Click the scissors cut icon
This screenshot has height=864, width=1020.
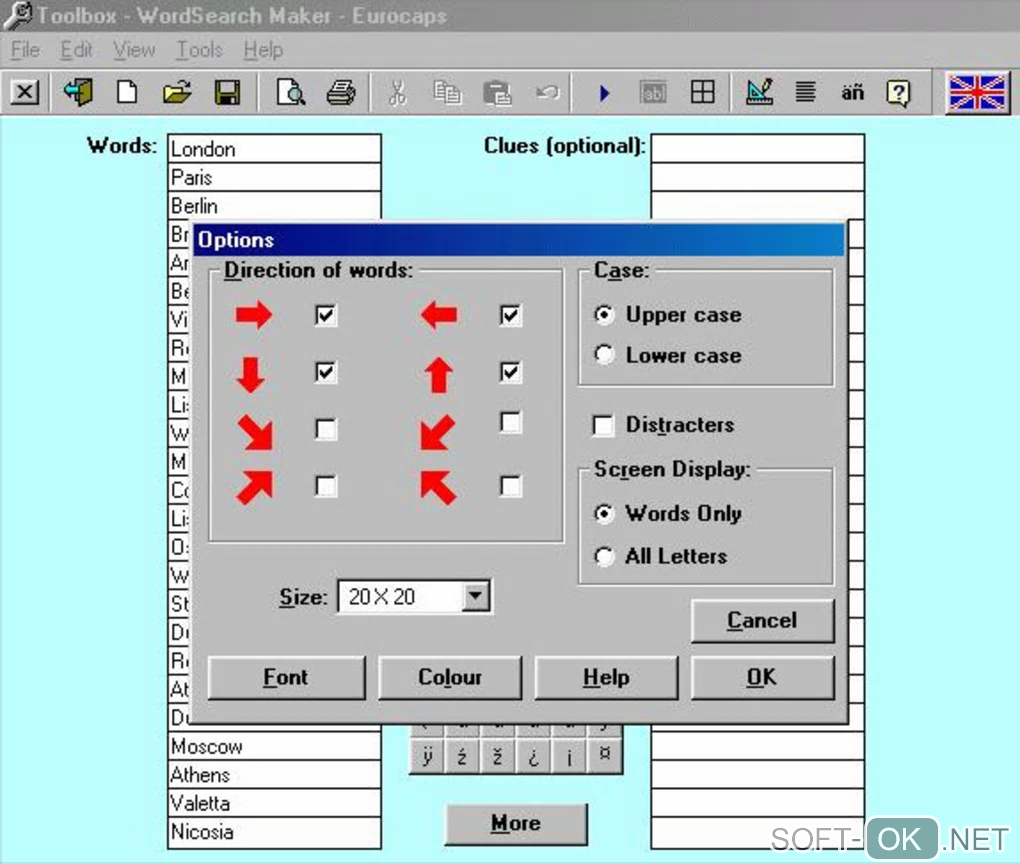[397, 92]
